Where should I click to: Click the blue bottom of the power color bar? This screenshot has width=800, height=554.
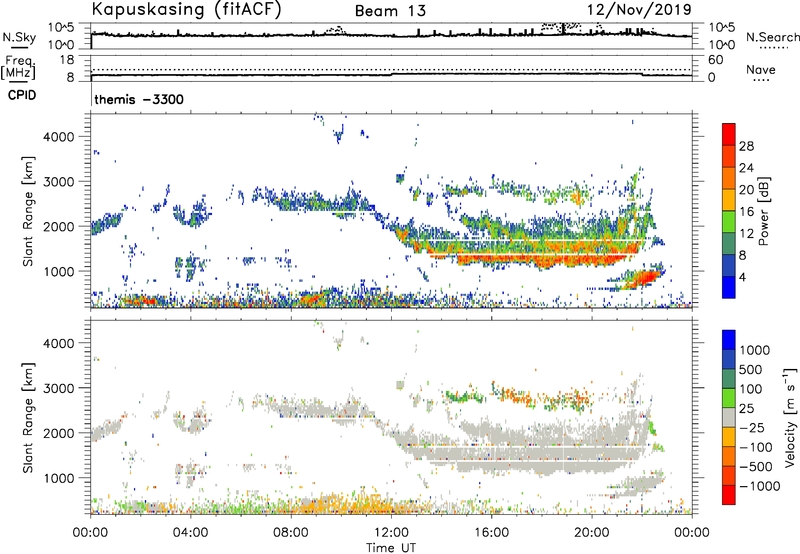click(x=729, y=287)
